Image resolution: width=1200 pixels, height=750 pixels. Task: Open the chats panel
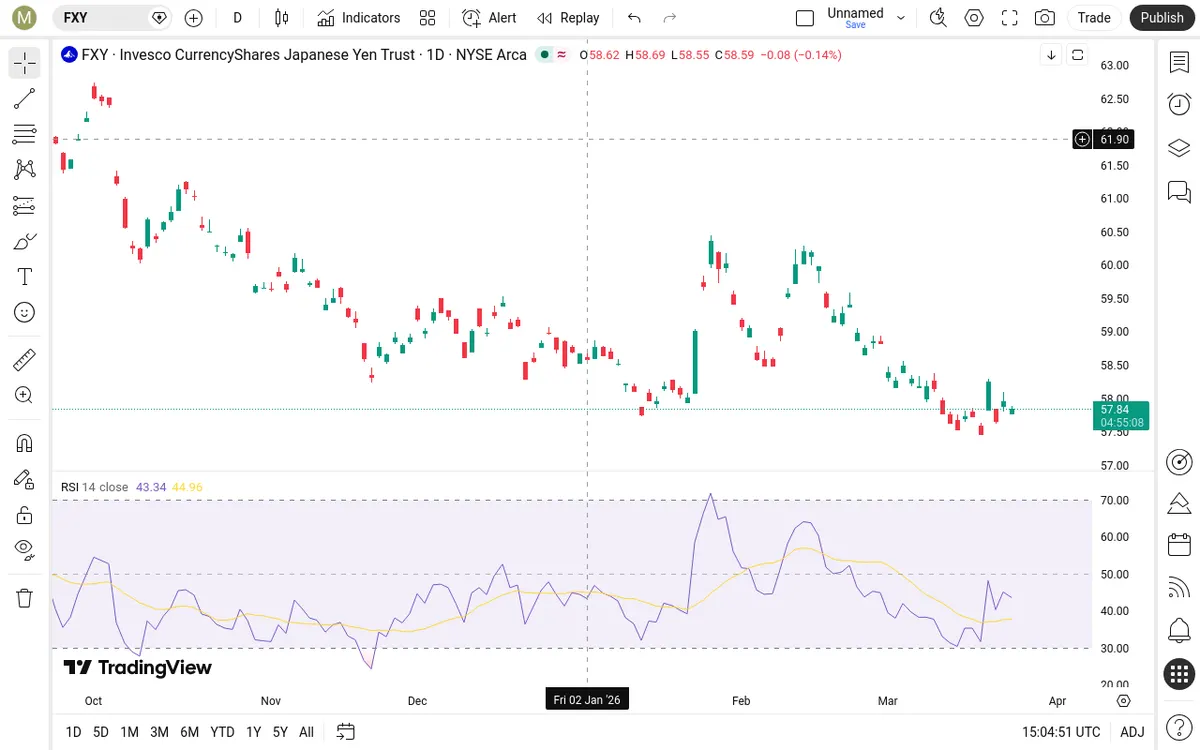[1179, 191]
